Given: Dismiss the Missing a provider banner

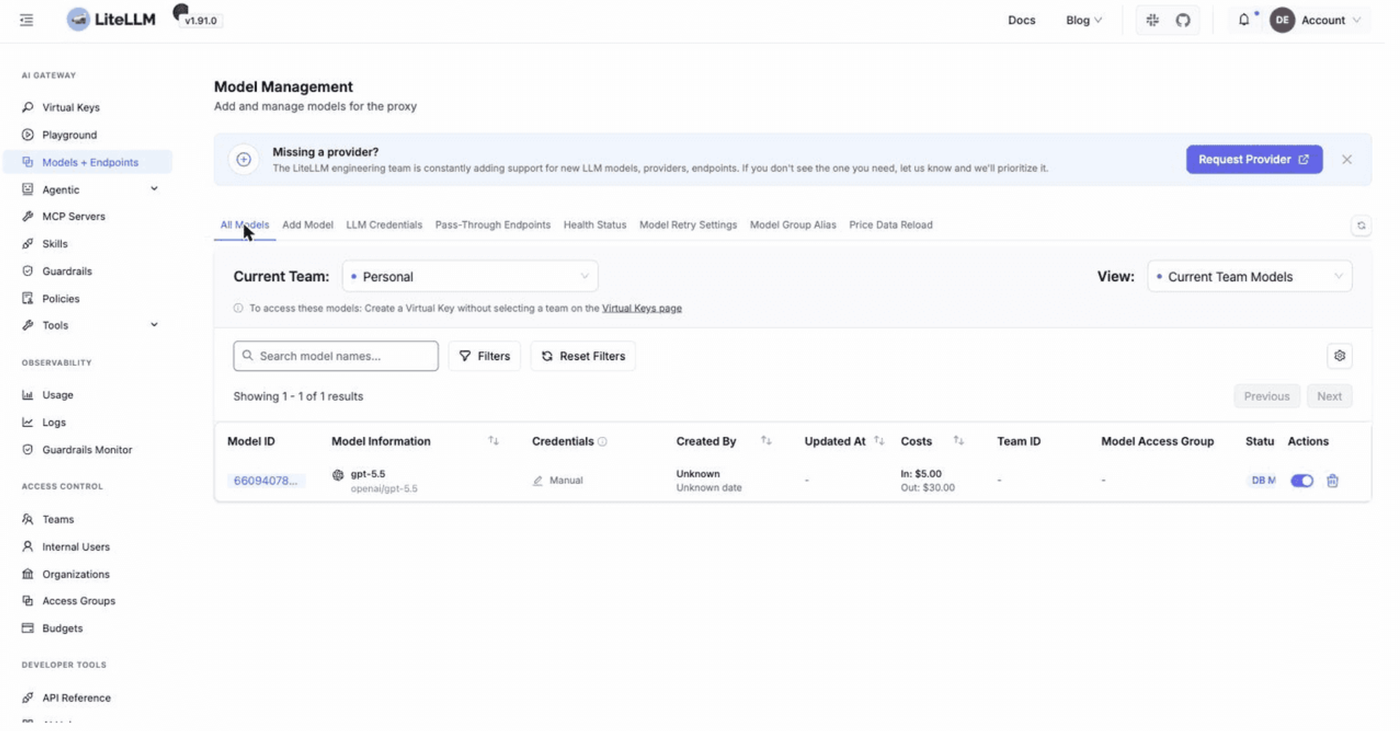Looking at the screenshot, I should (x=1347, y=159).
